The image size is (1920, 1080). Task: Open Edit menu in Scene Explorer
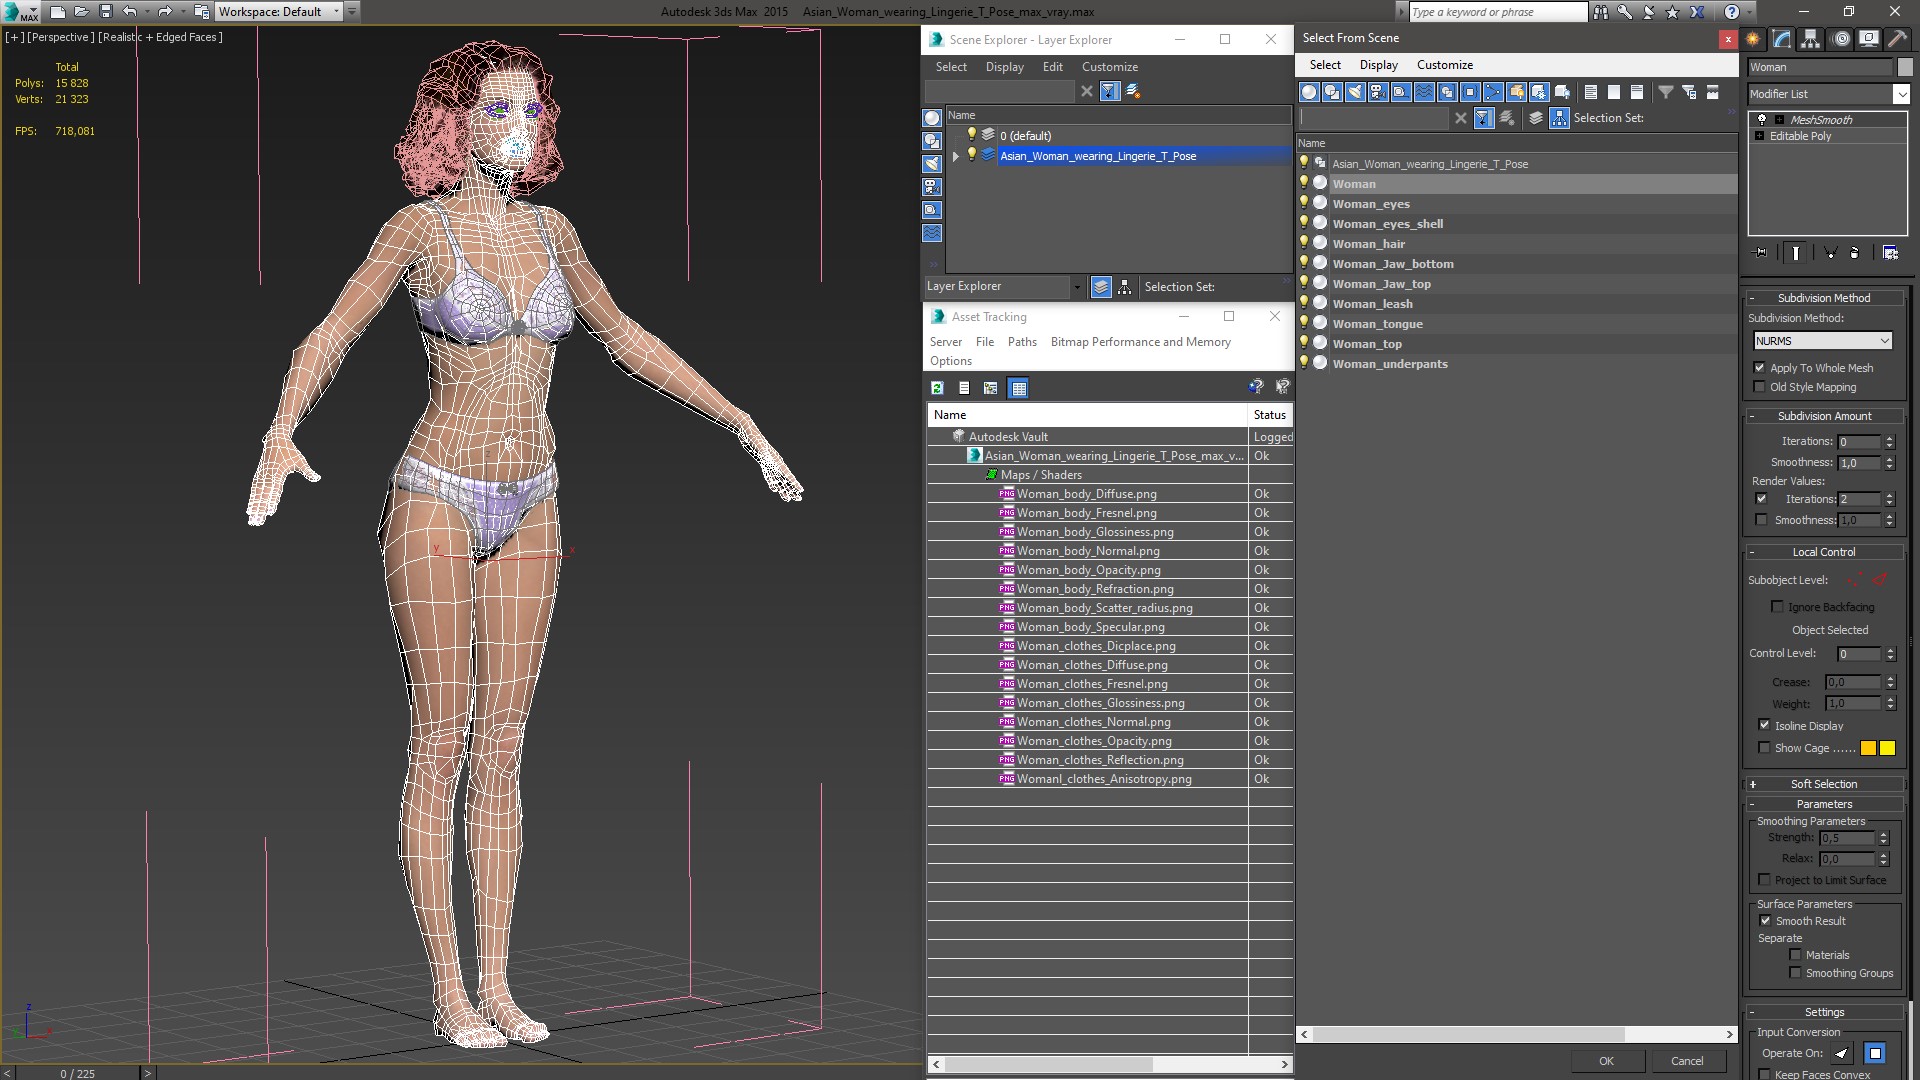click(1053, 67)
